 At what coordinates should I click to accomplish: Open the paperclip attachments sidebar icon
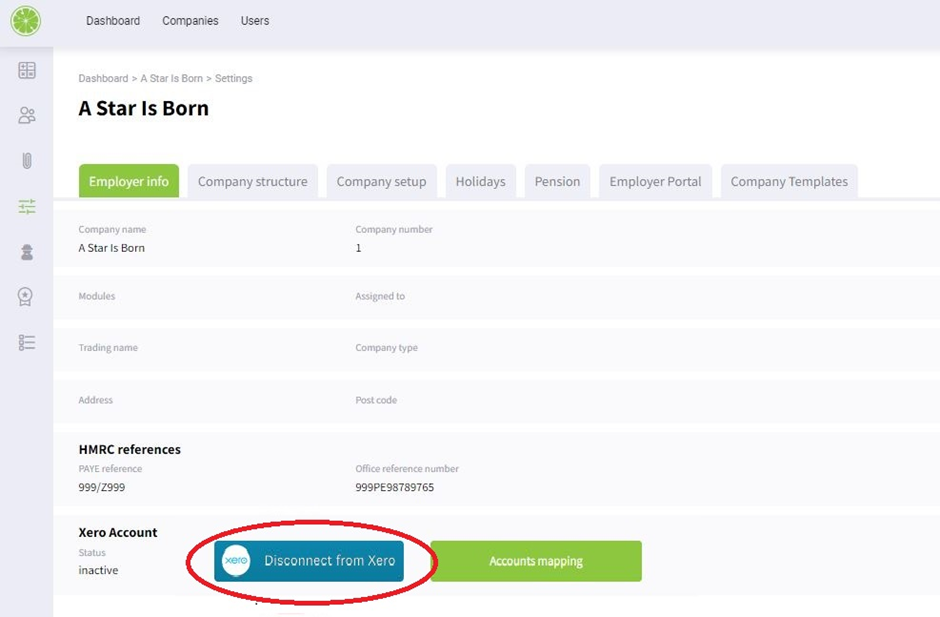27,161
